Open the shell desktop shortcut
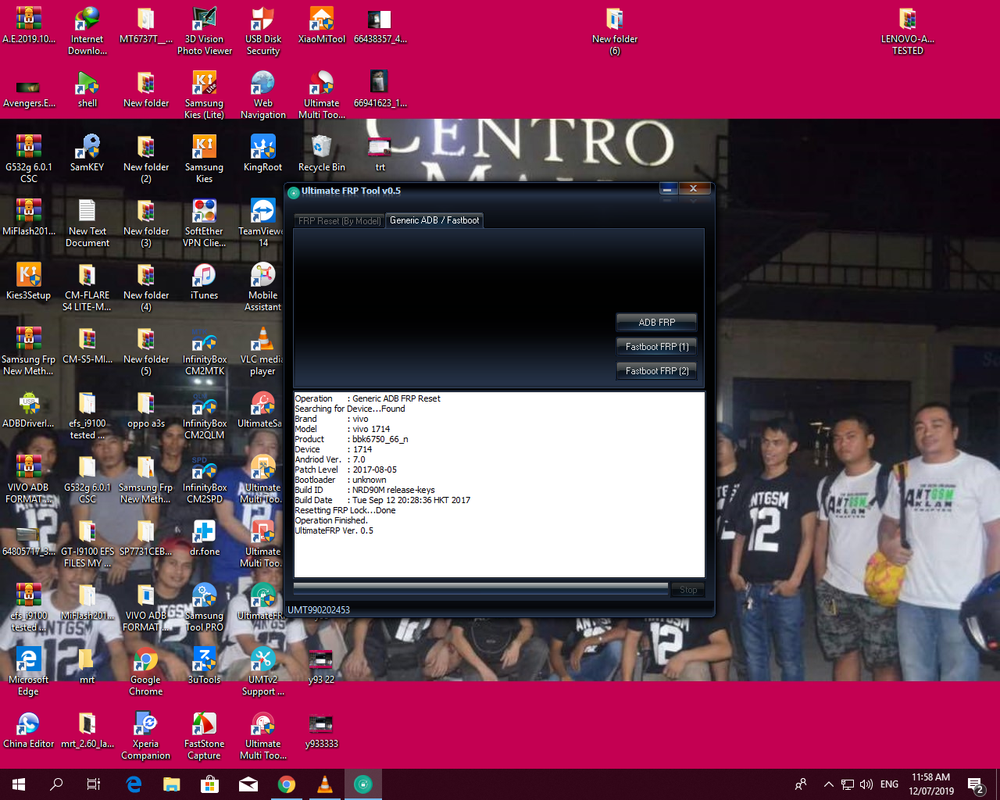The image size is (1000, 800). (x=87, y=89)
